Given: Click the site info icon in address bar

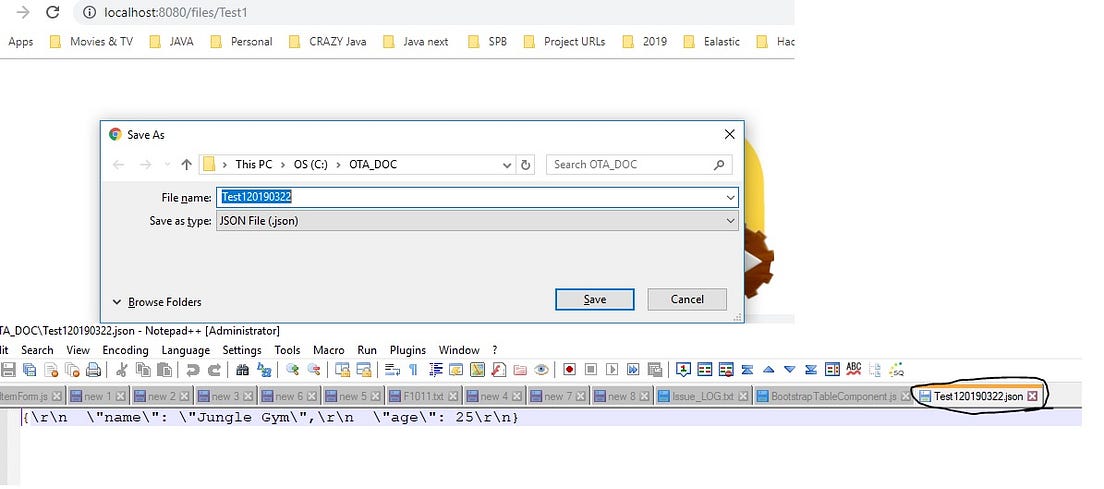Looking at the screenshot, I should pyautogui.click(x=89, y=12).
